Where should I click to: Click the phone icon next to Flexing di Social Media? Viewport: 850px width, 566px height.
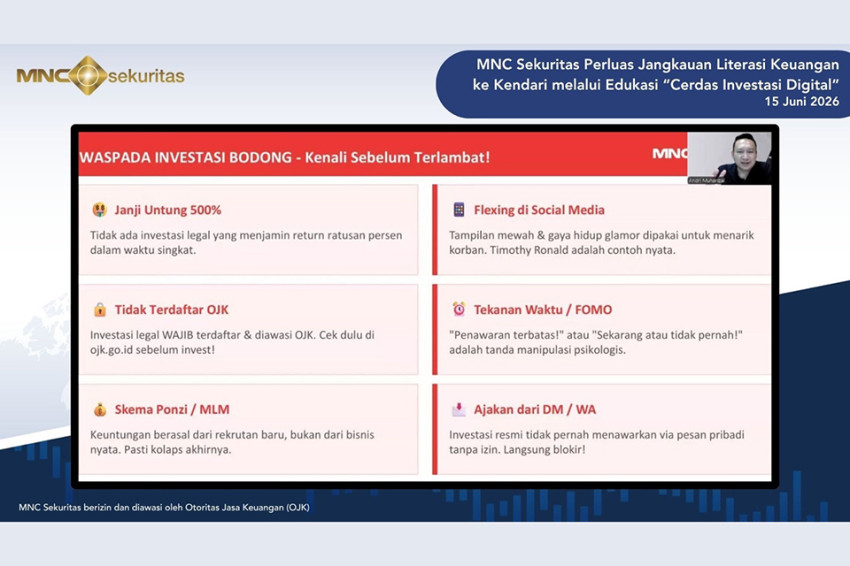pyautogui.click(x=459, y=209)
